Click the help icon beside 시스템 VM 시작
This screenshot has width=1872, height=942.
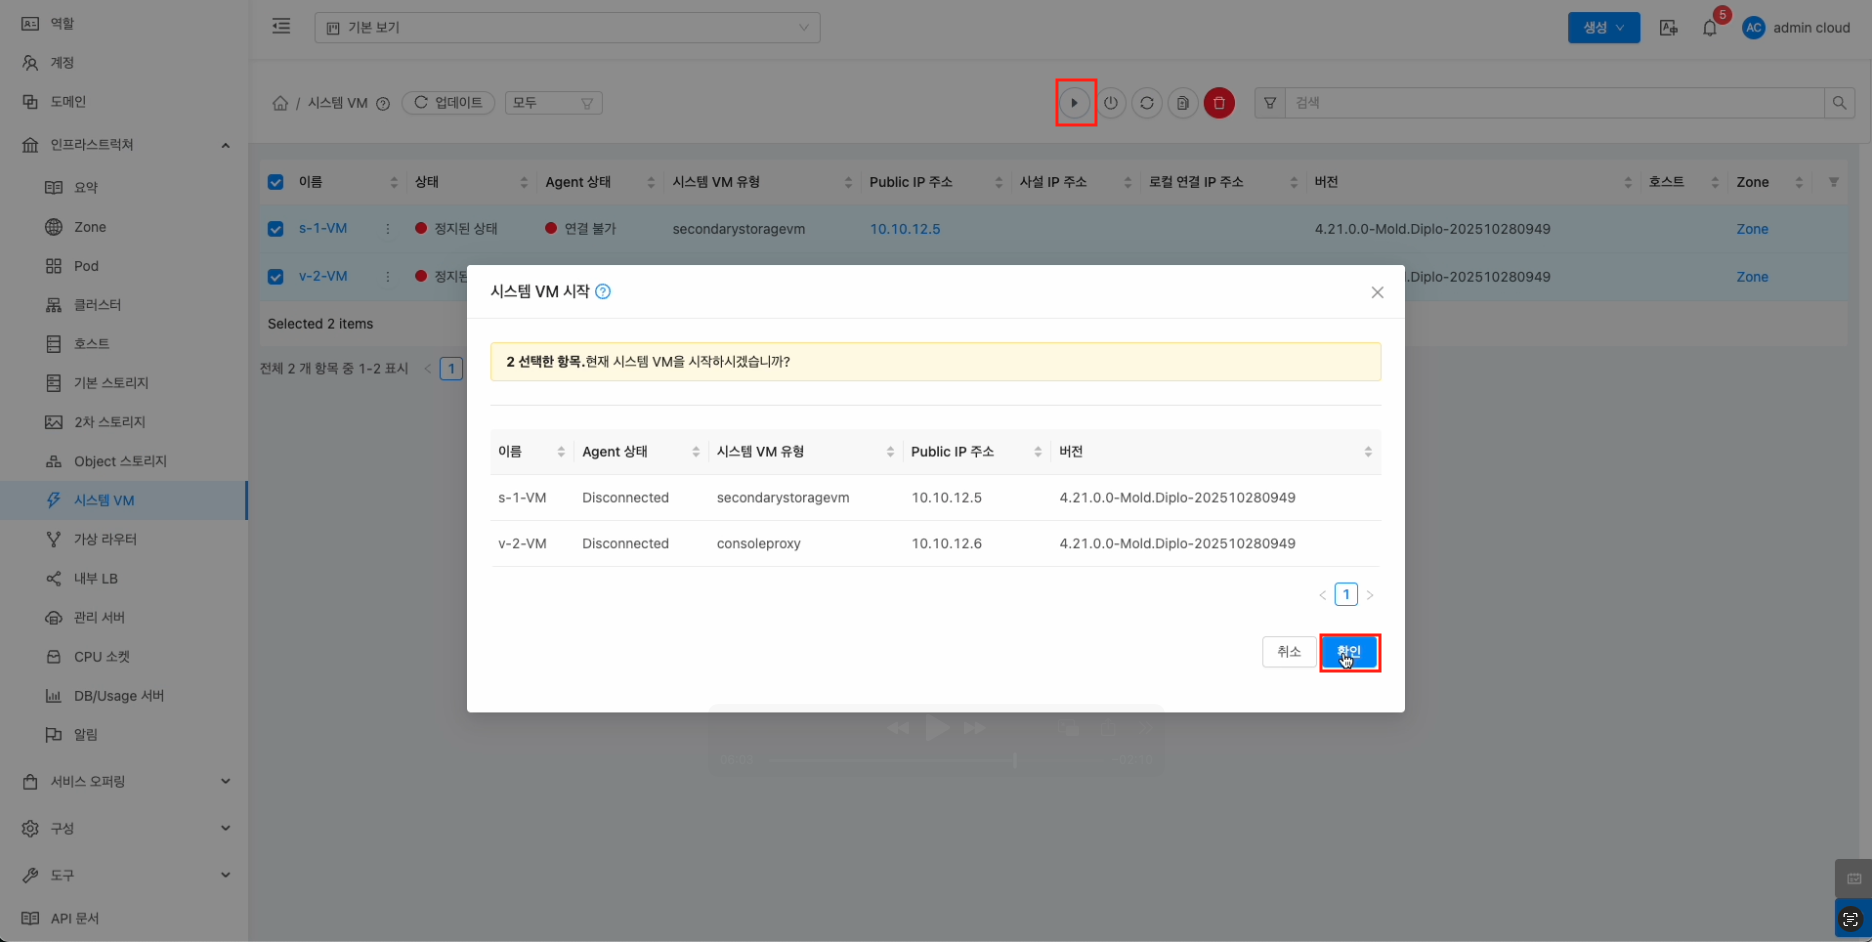[x=603, y=292]
